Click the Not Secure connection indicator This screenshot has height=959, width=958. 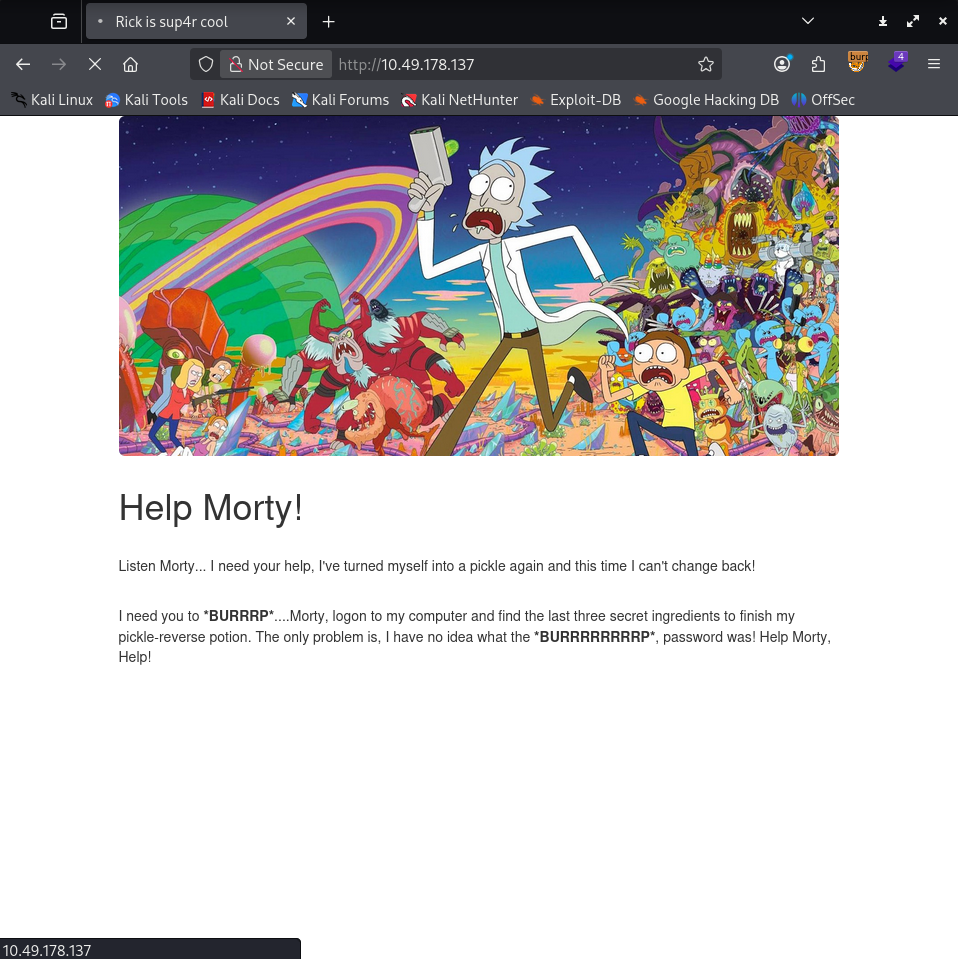[276, 64]
